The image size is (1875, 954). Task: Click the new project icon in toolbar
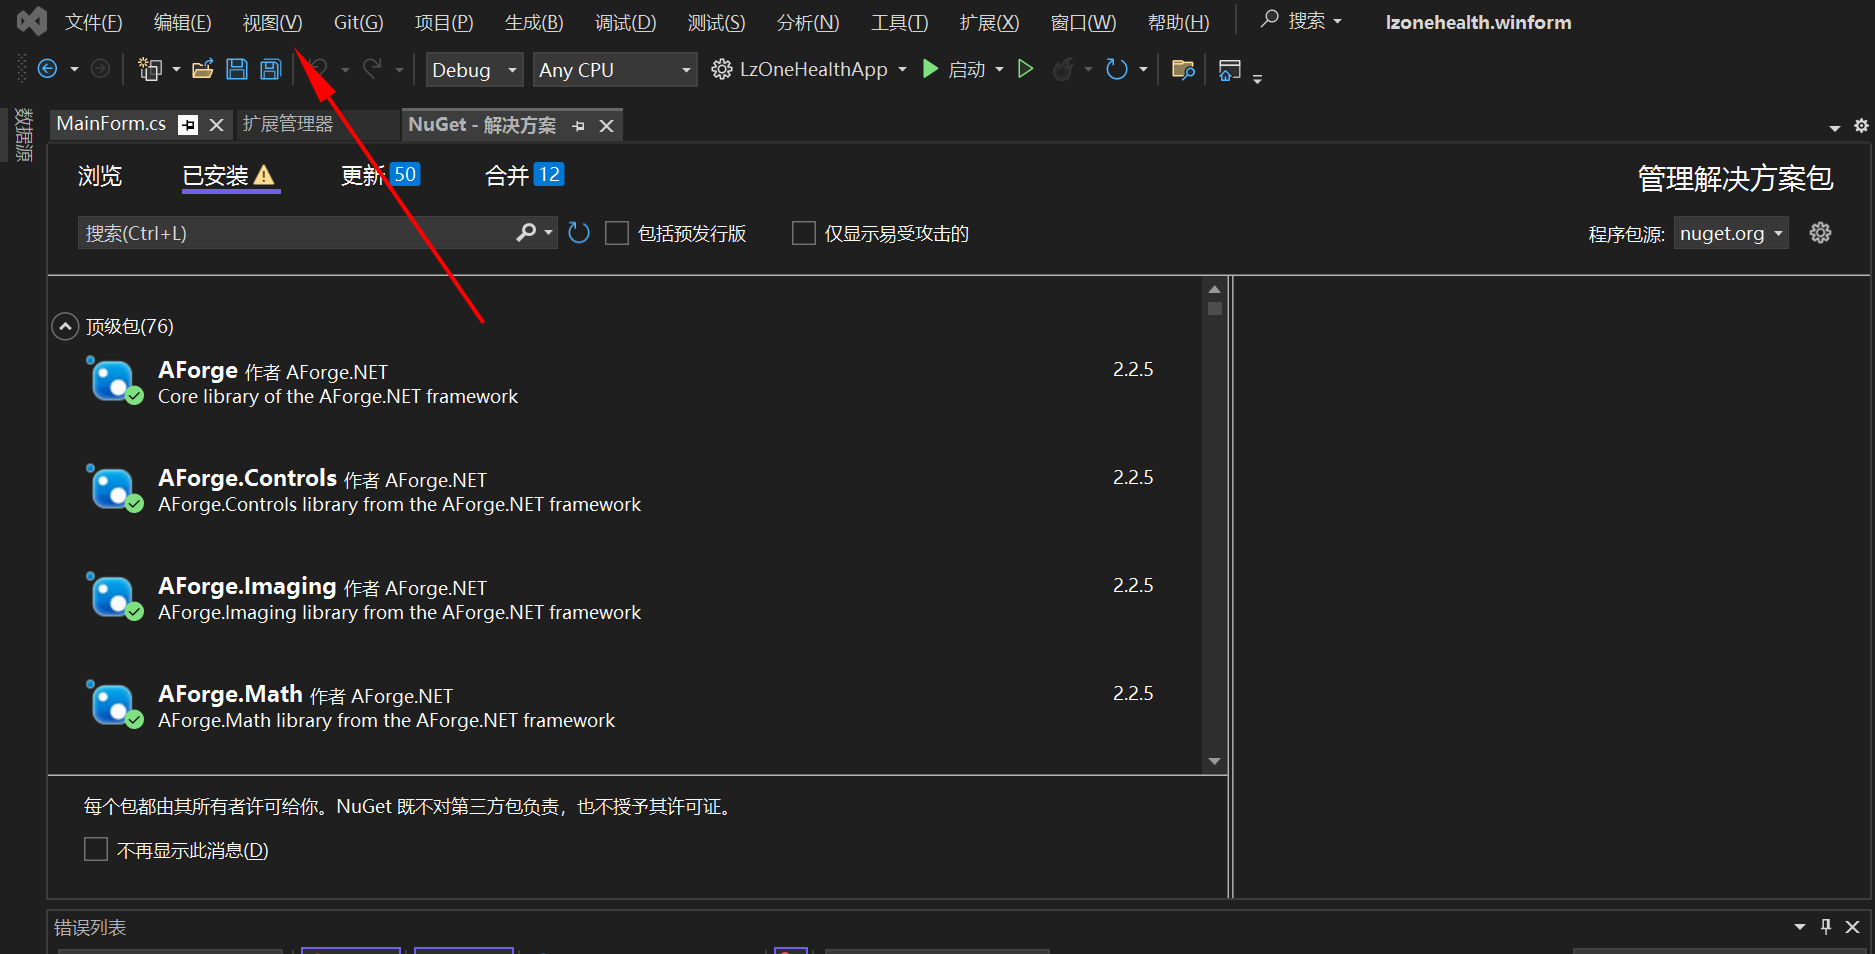(150, 69)
